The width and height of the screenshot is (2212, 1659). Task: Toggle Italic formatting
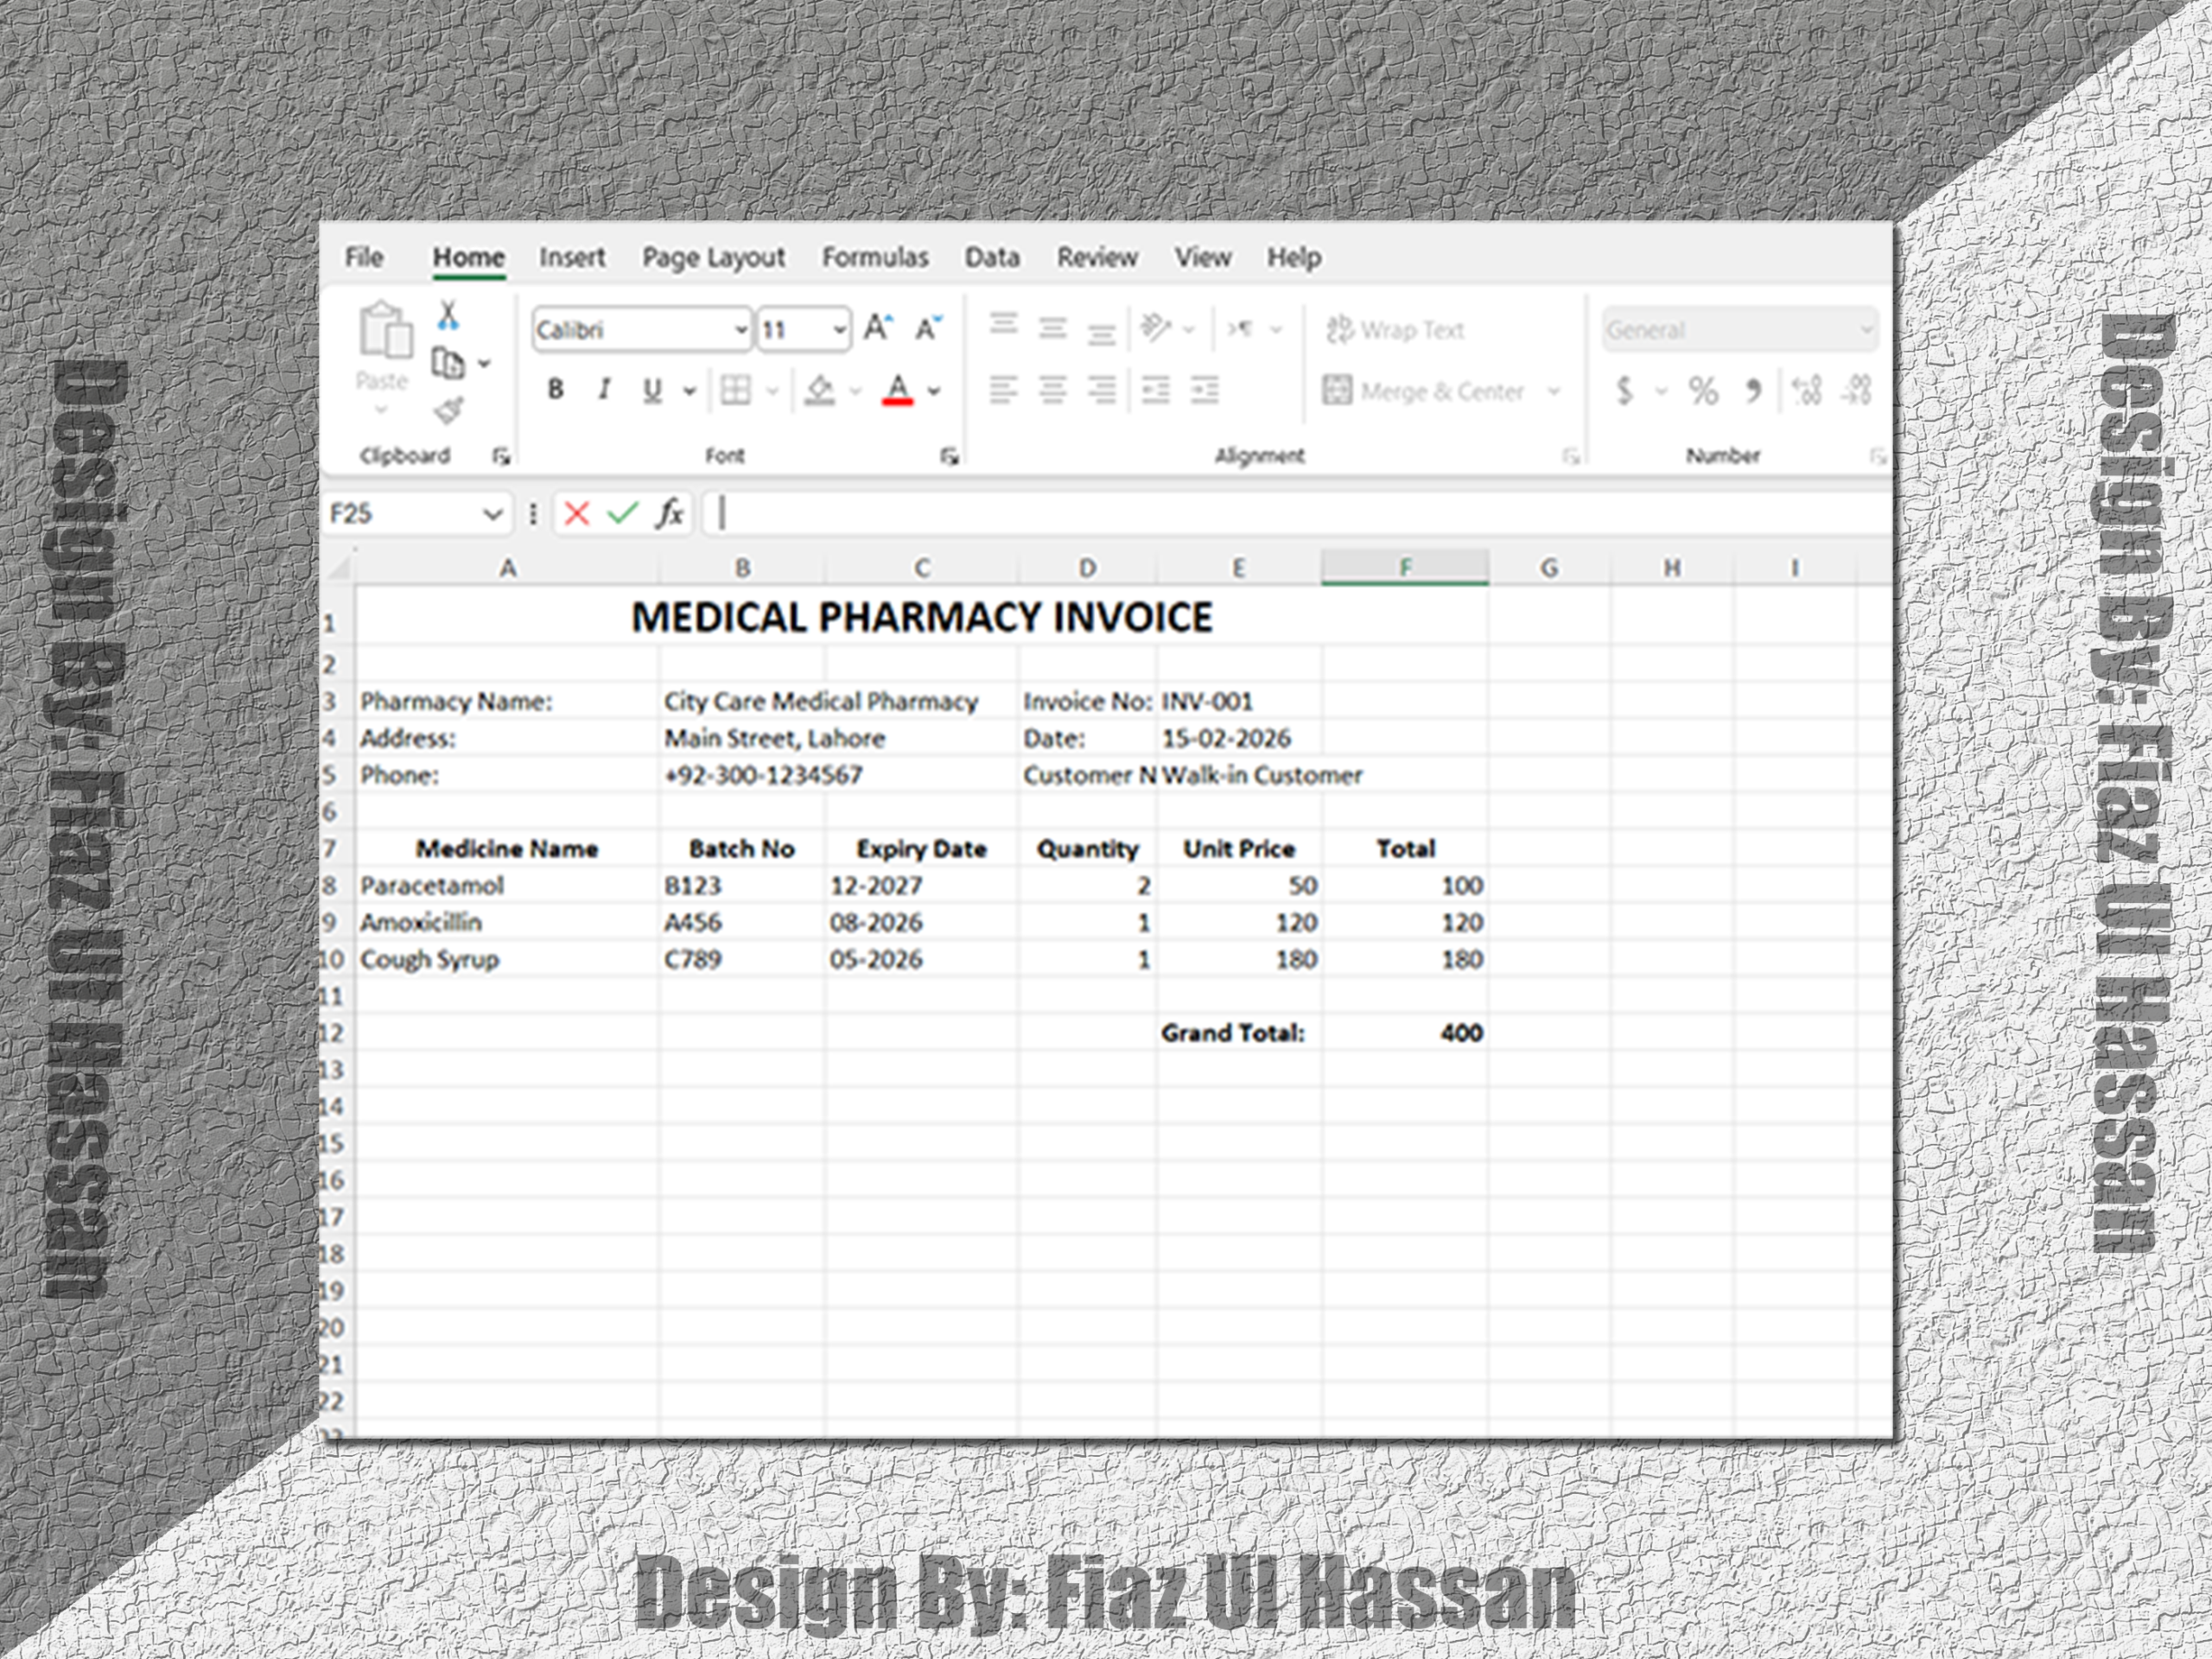pos(604,390)
